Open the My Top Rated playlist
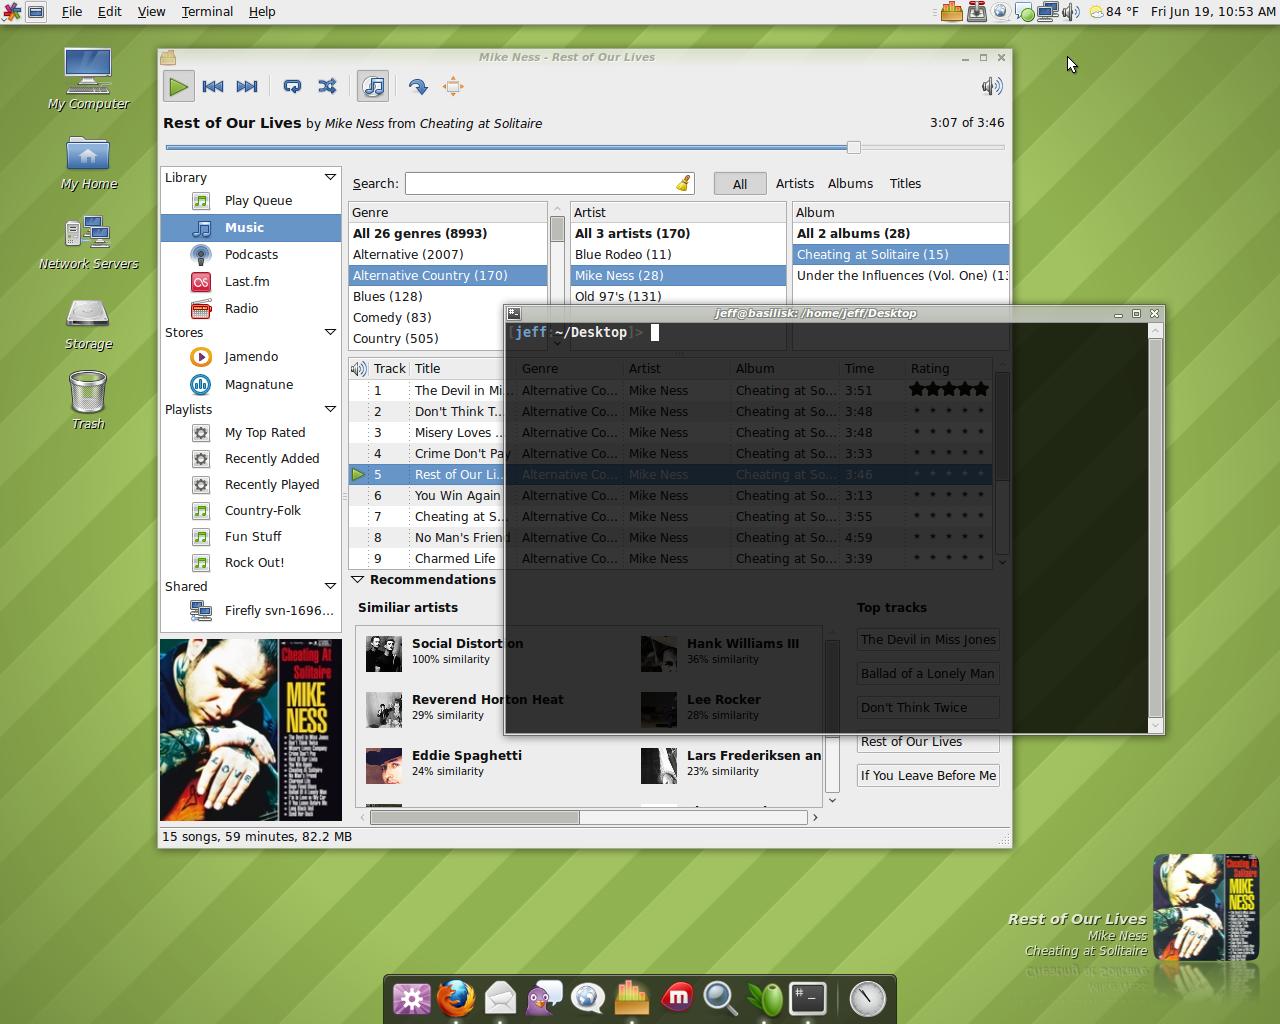The height and width of the screenshot is (1024, 1280). point(251,432)
